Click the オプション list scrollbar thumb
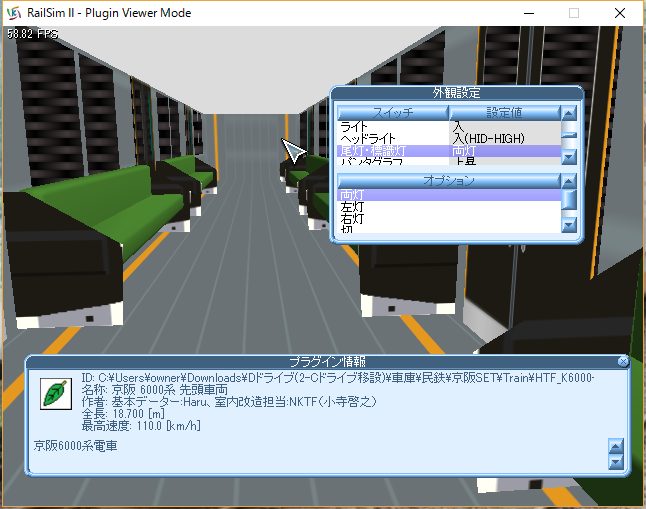The height and width of the screenshot is (509, 646). (569, 199)
